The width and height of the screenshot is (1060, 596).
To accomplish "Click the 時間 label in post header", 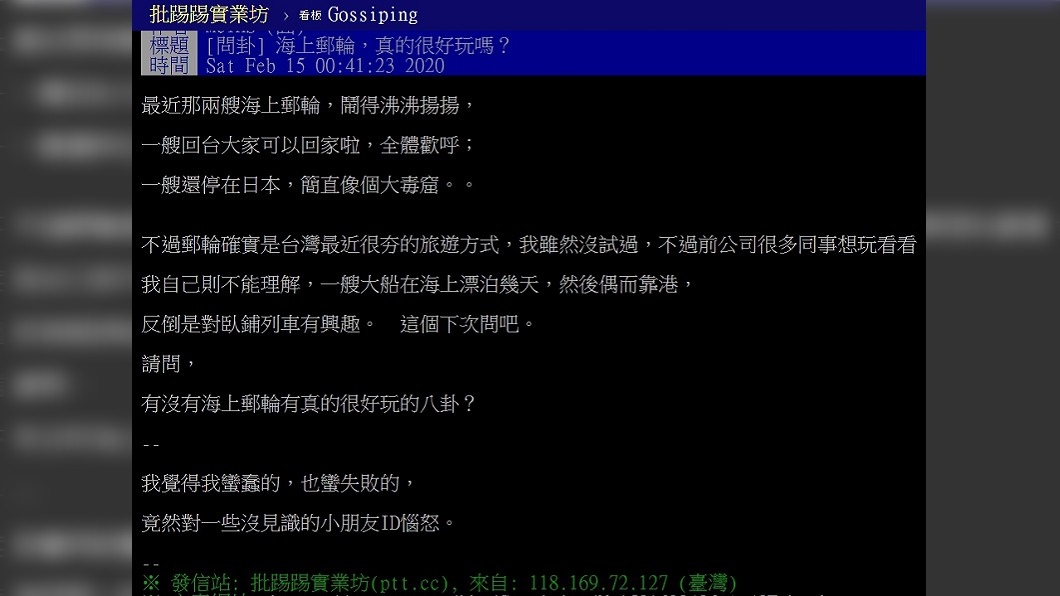I will (169, 65).
